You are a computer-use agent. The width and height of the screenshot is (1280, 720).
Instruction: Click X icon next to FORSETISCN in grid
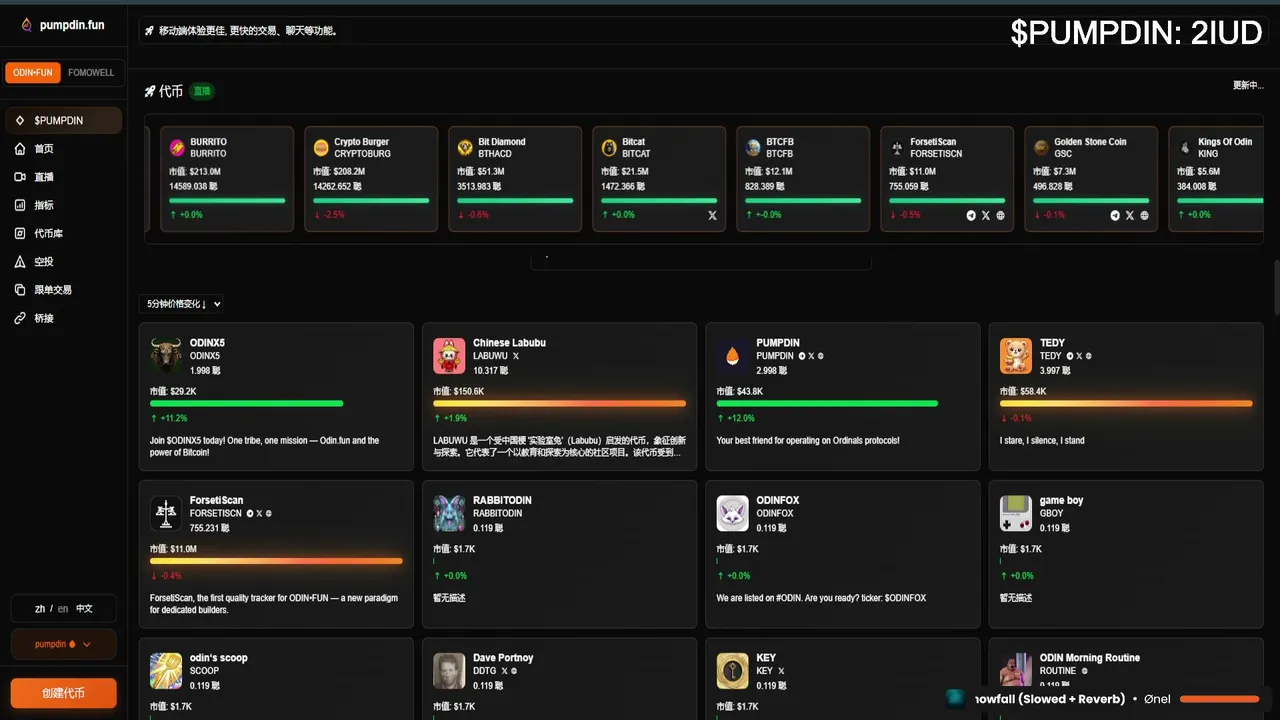click(259, 514)
